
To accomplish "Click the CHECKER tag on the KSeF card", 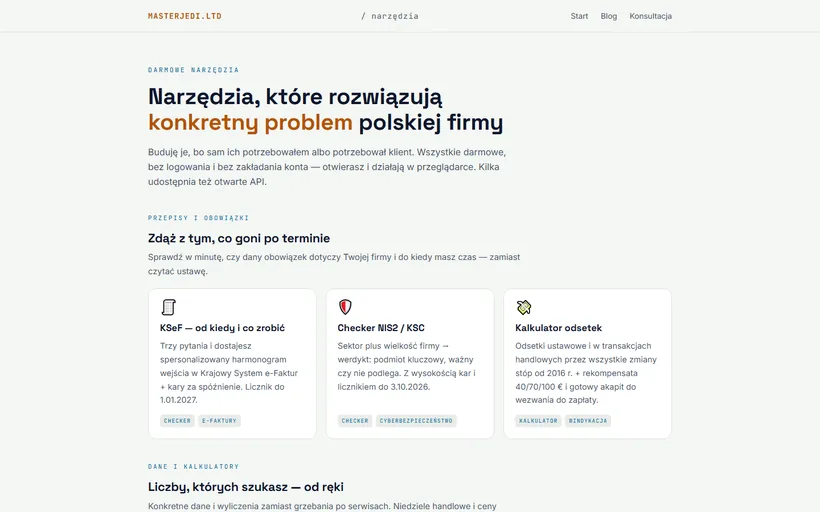I will [177, 420].
